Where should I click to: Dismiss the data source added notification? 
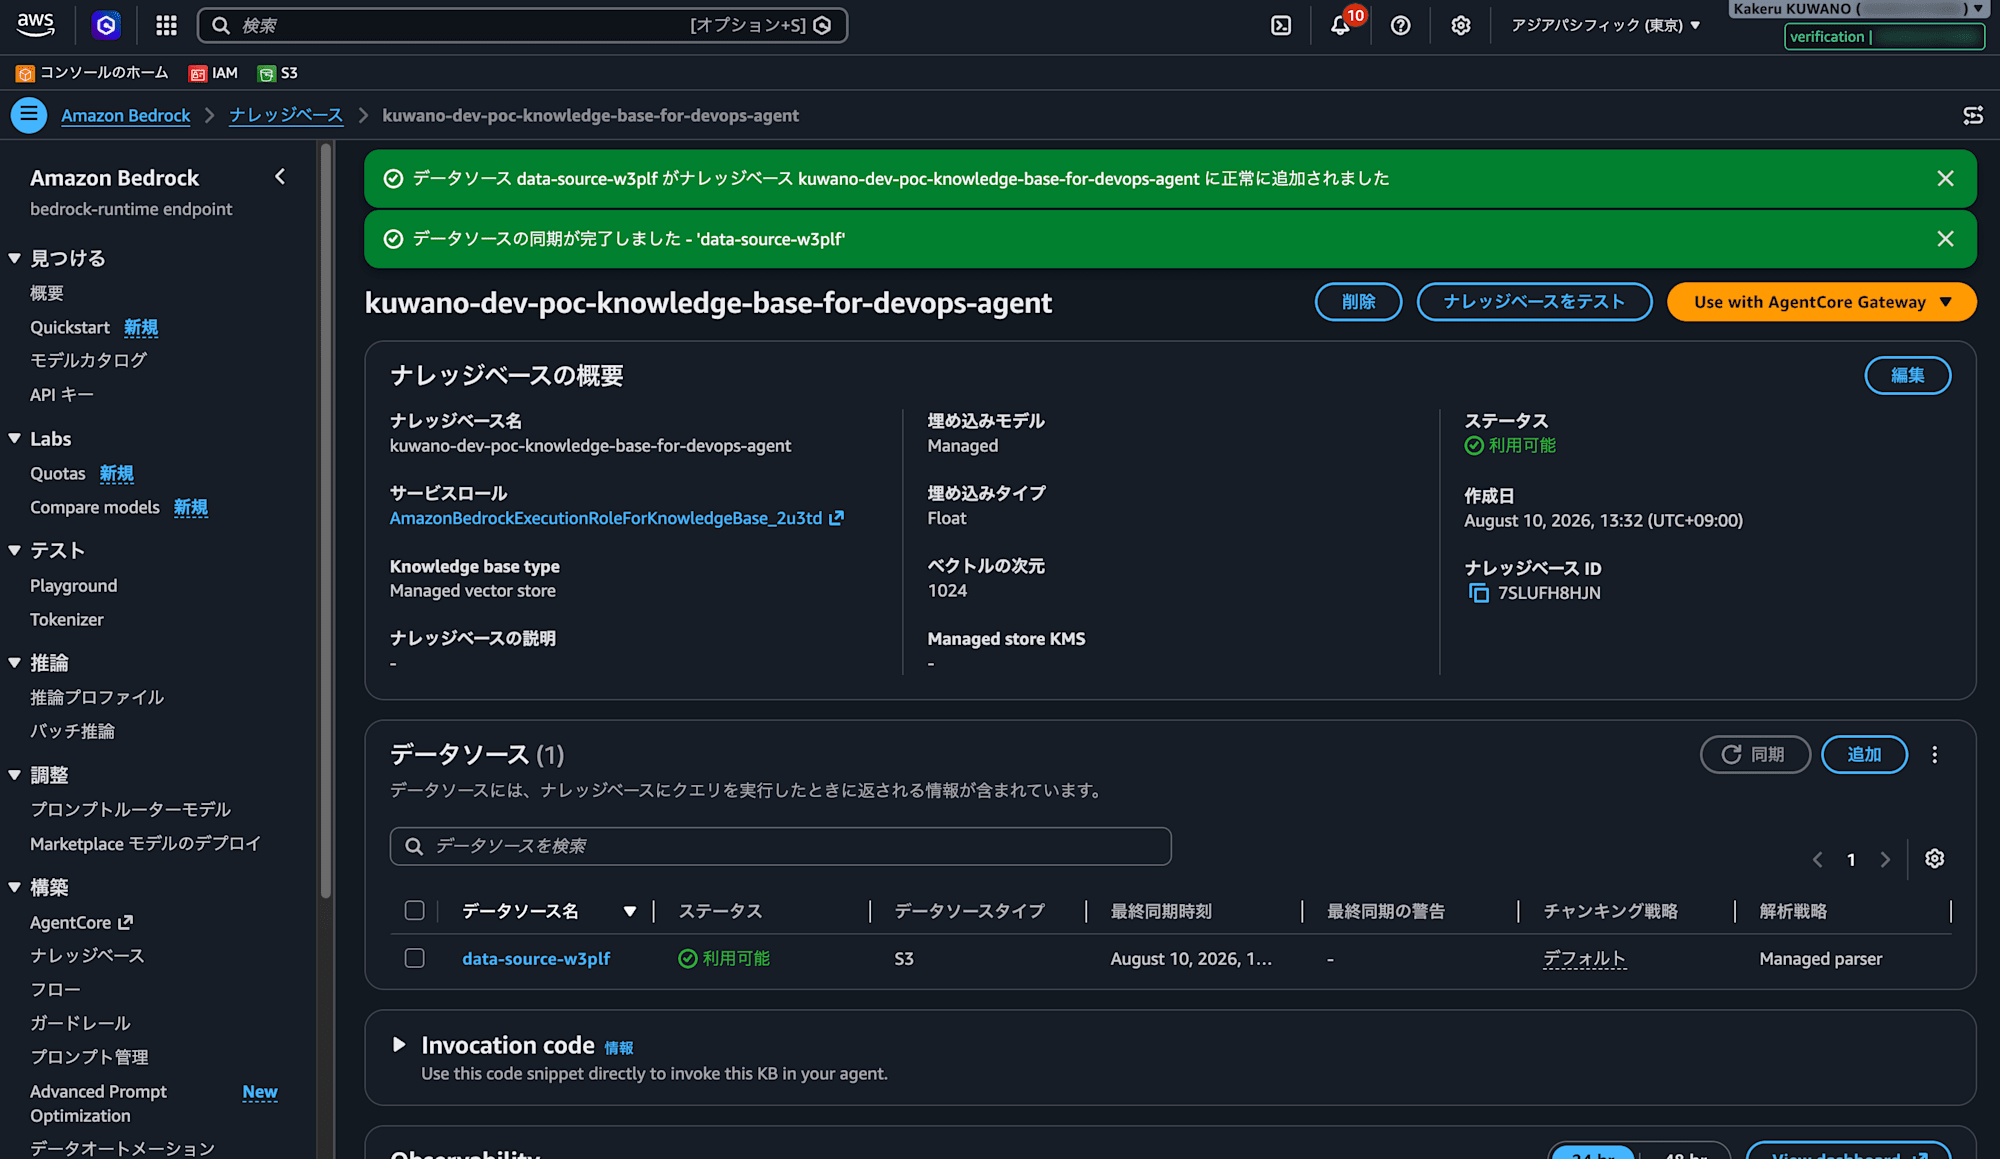click(1945, 178)
